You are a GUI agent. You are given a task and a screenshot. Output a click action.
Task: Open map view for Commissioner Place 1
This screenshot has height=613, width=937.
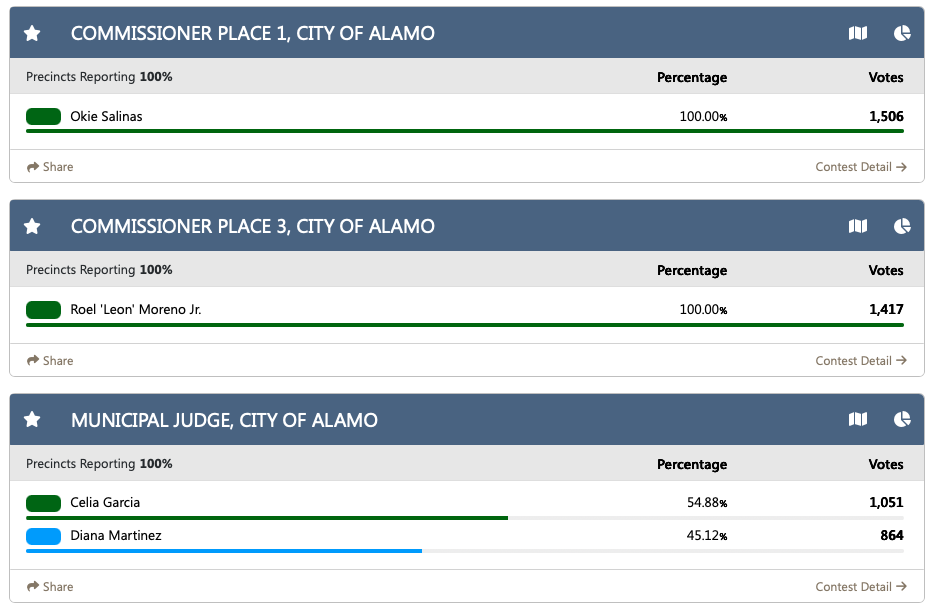[858, 33]
